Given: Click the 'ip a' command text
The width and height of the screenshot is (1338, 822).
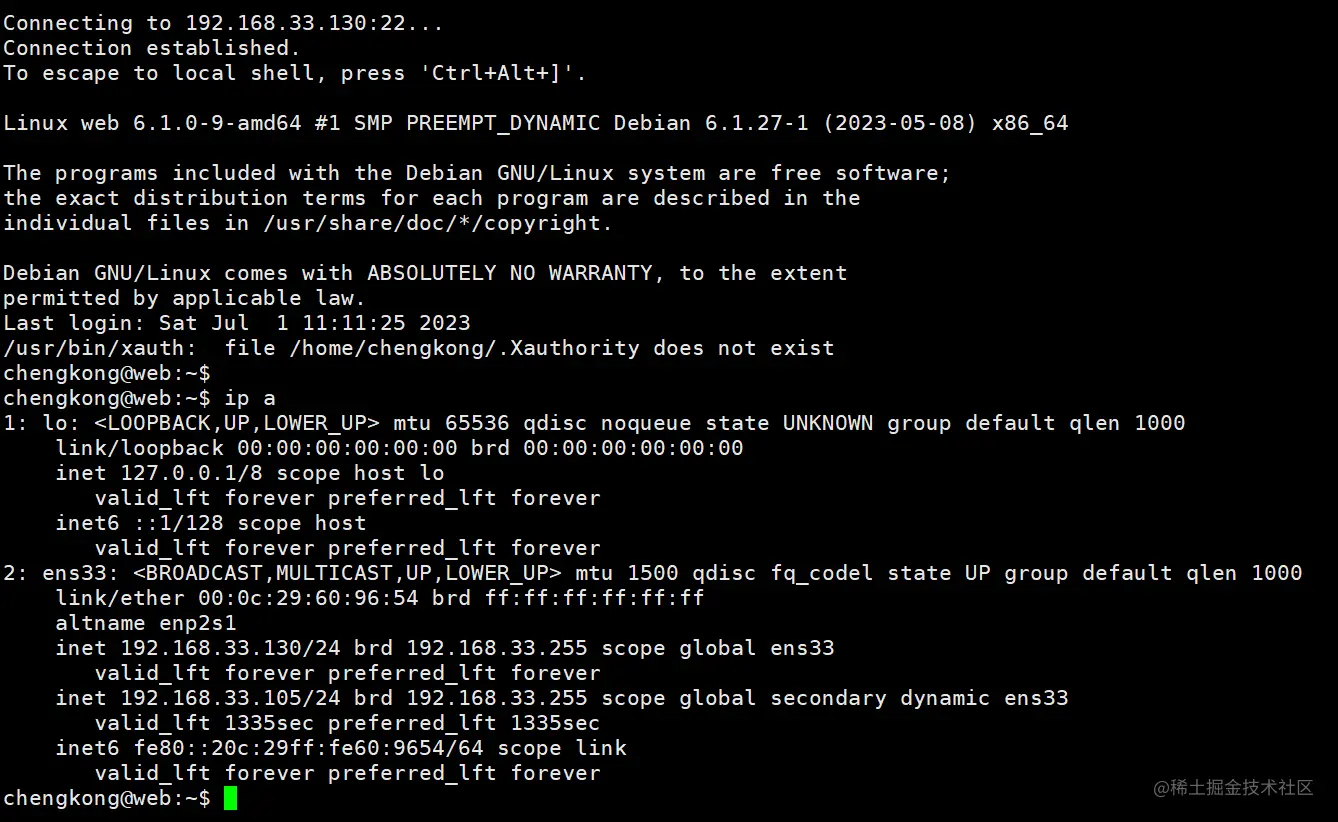Looking at the screenshot, I should [250, 398].
